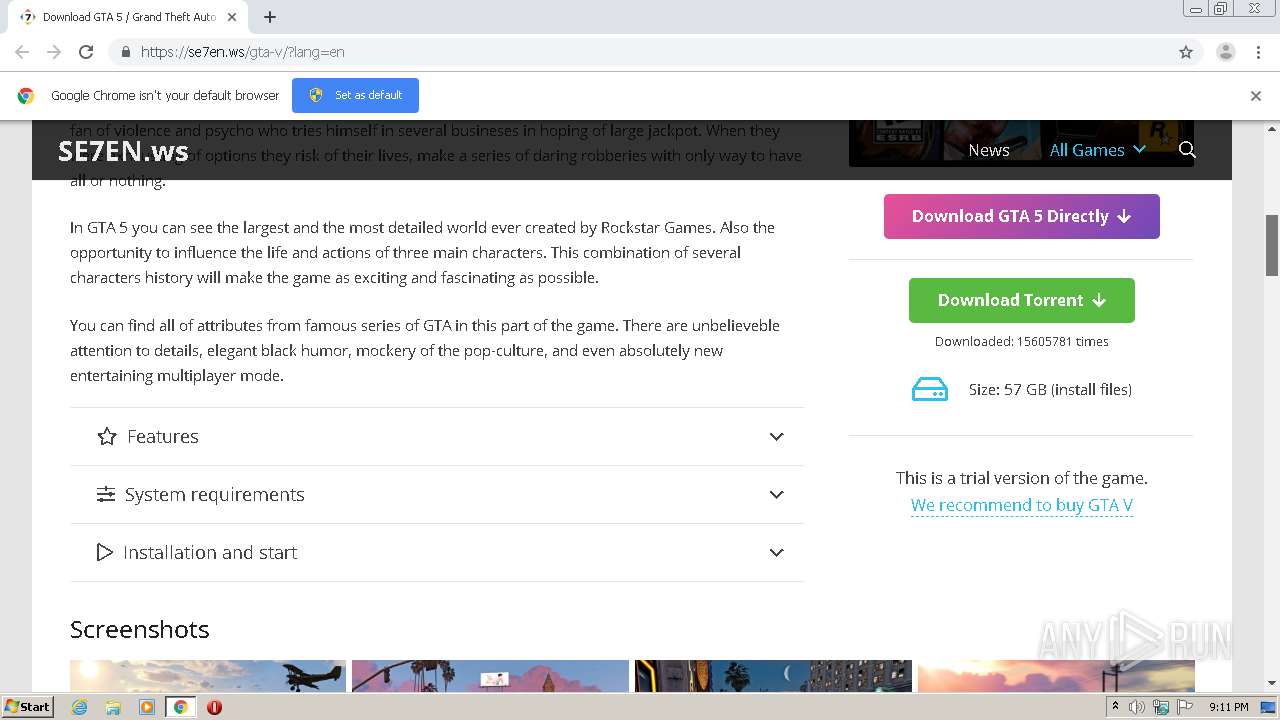Expand the System requirements chevron

click(x=776, y=495)
